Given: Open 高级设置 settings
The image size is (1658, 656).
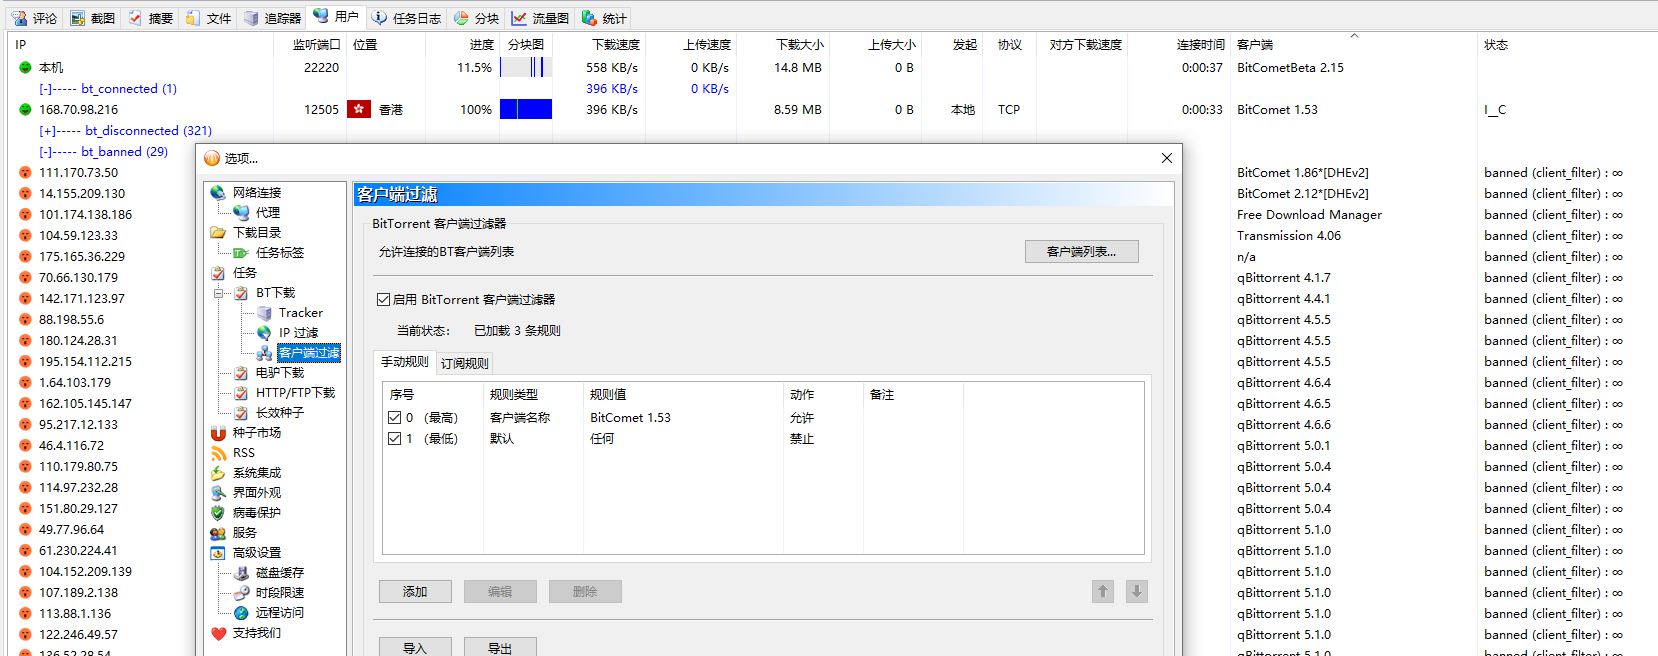Looking at the screenshot, I should pos(257,553).
